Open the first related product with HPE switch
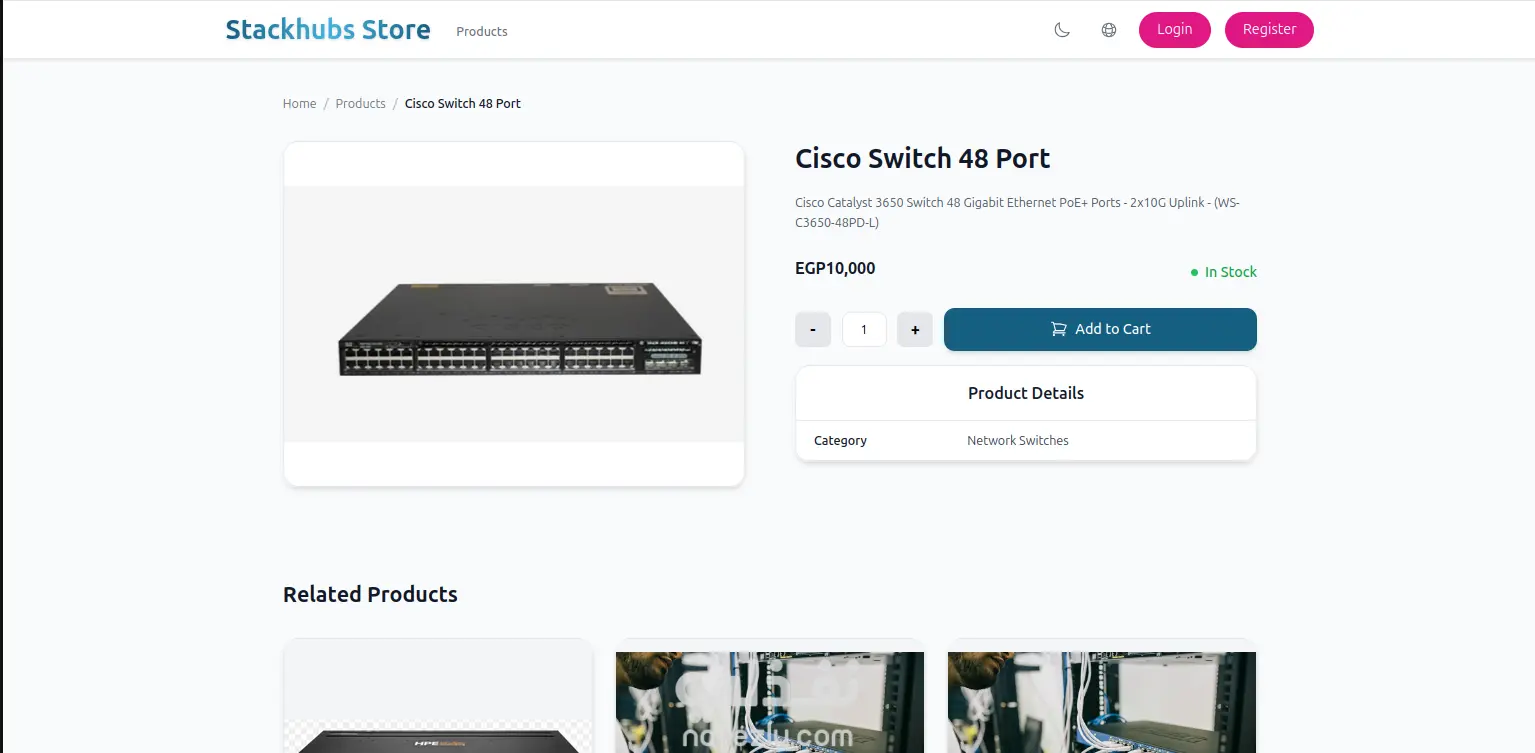The height and width of the screenshot is (753, 1535). point(438,700)
